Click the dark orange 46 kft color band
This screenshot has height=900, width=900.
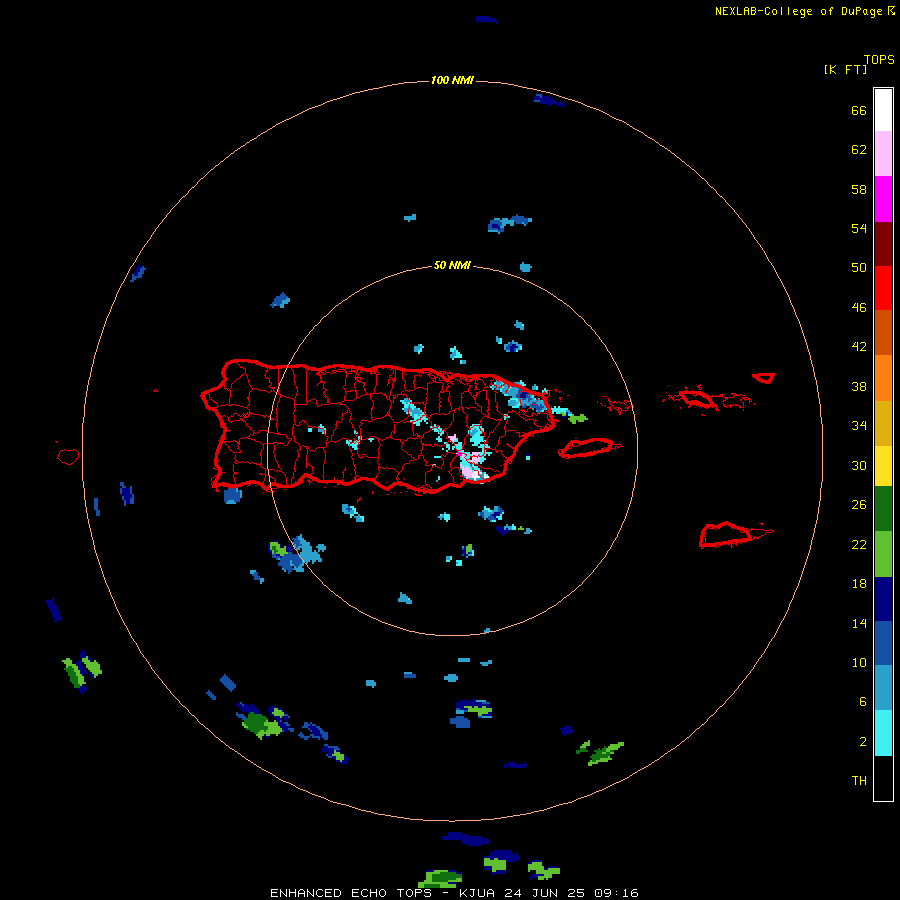[x=883, y=332]
